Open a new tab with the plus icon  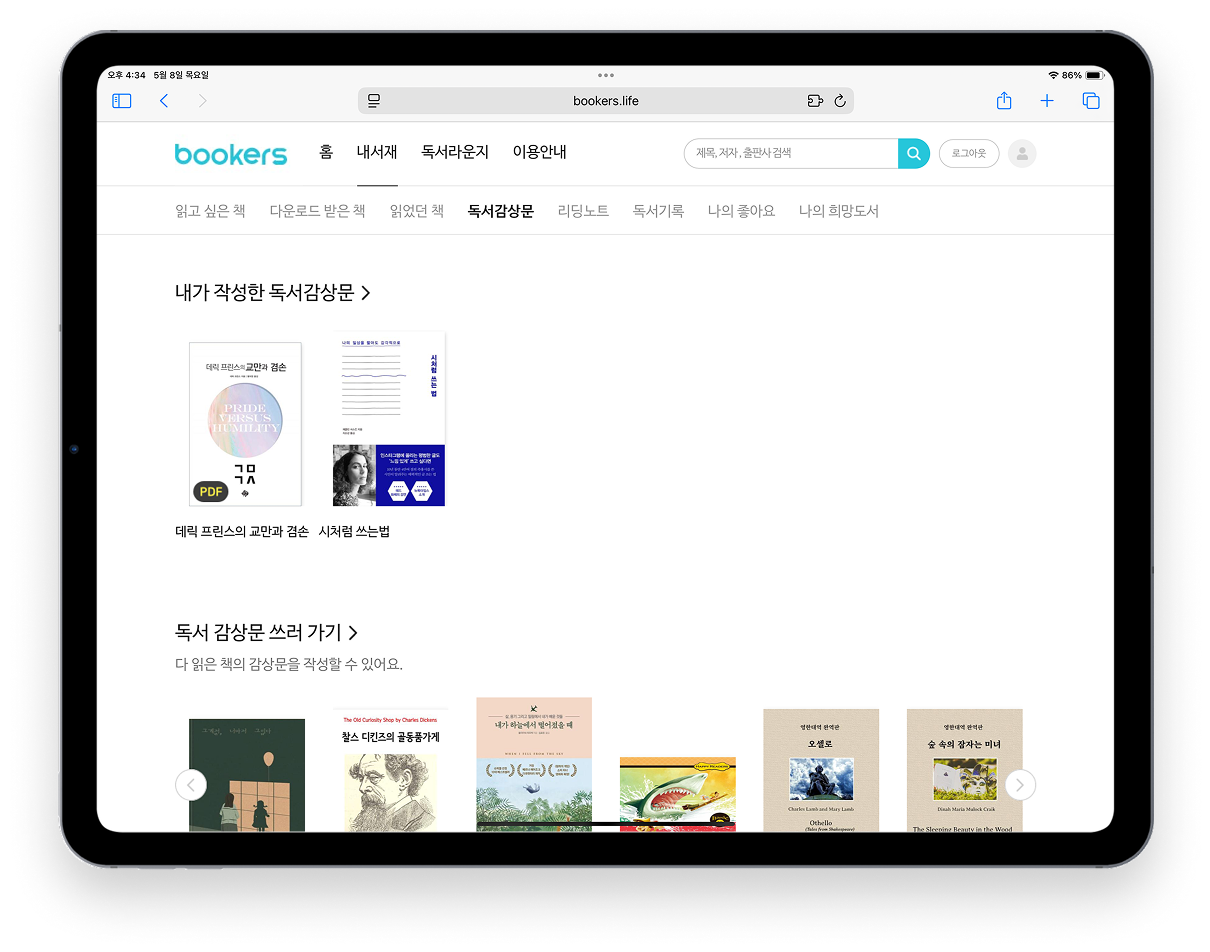point(1047,101)
